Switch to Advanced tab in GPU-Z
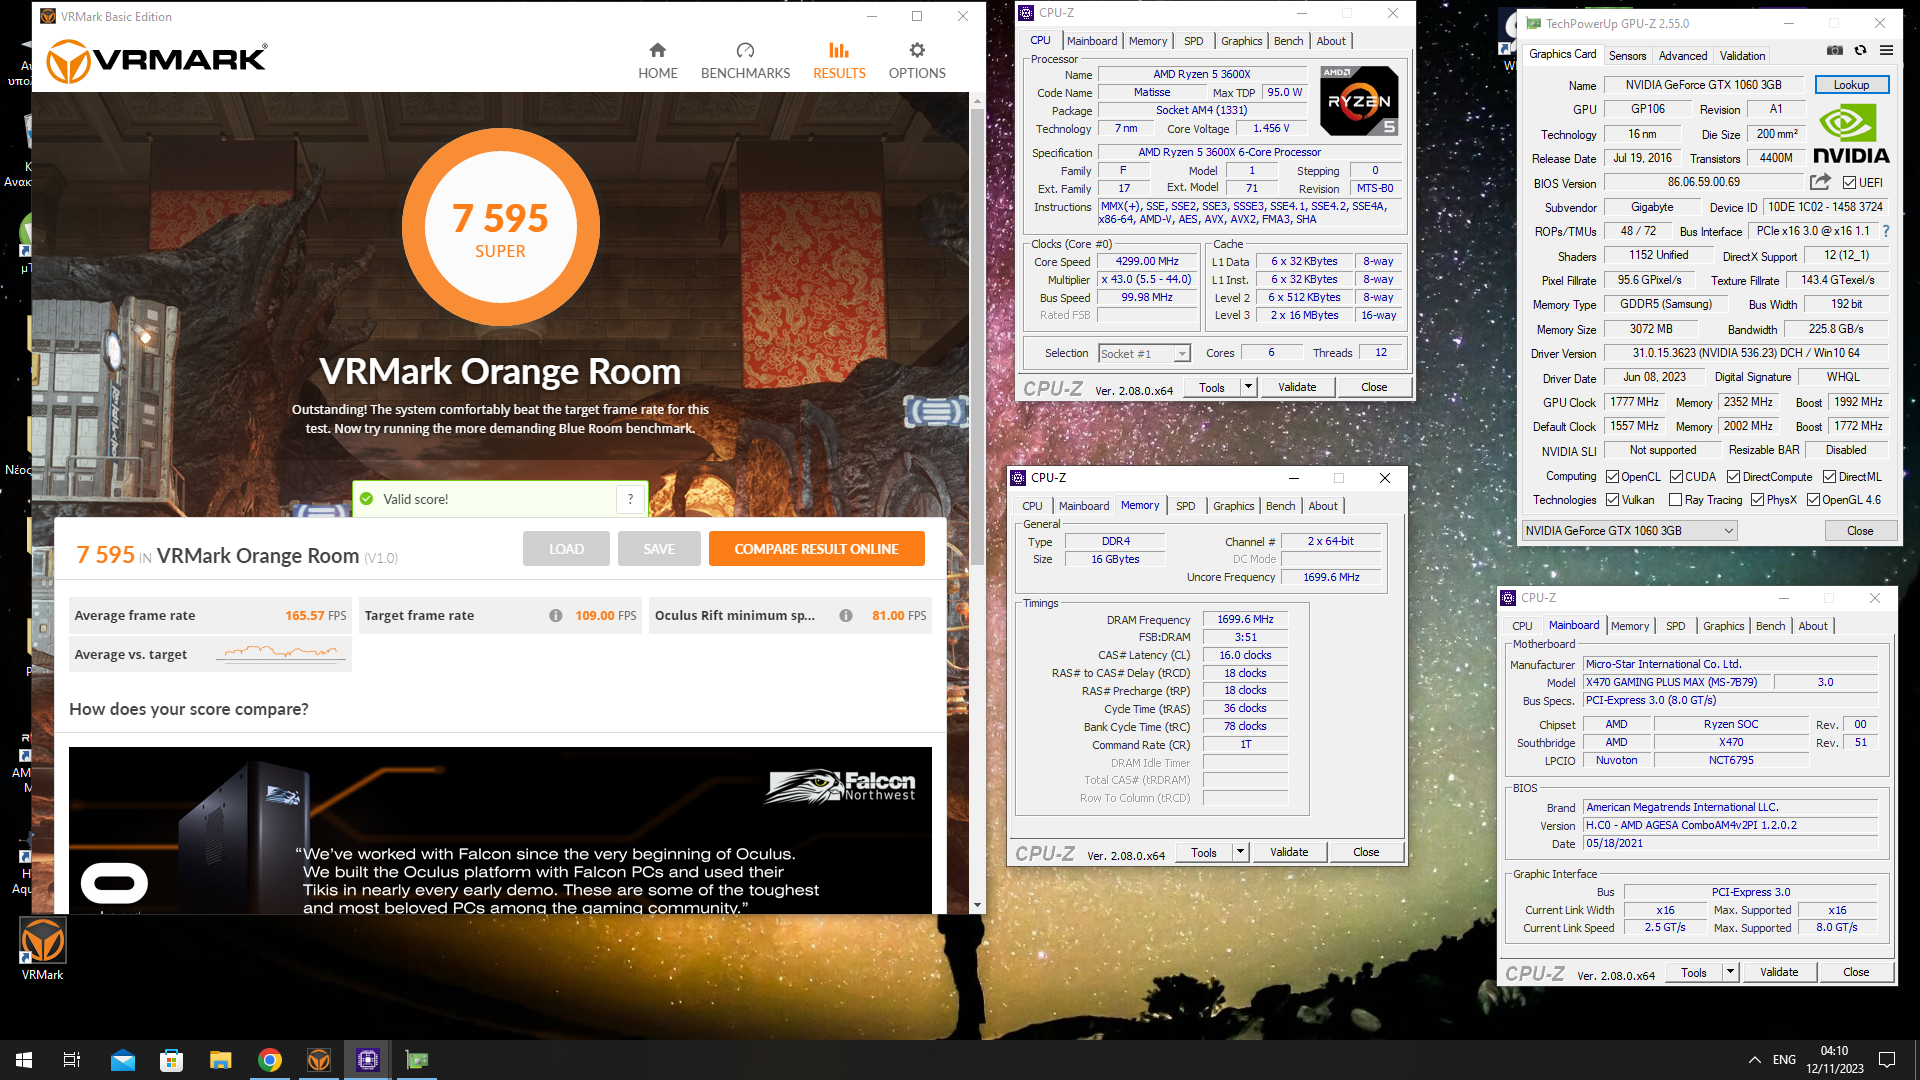Screen dimensions: 1920x1080 point(1683,56)
